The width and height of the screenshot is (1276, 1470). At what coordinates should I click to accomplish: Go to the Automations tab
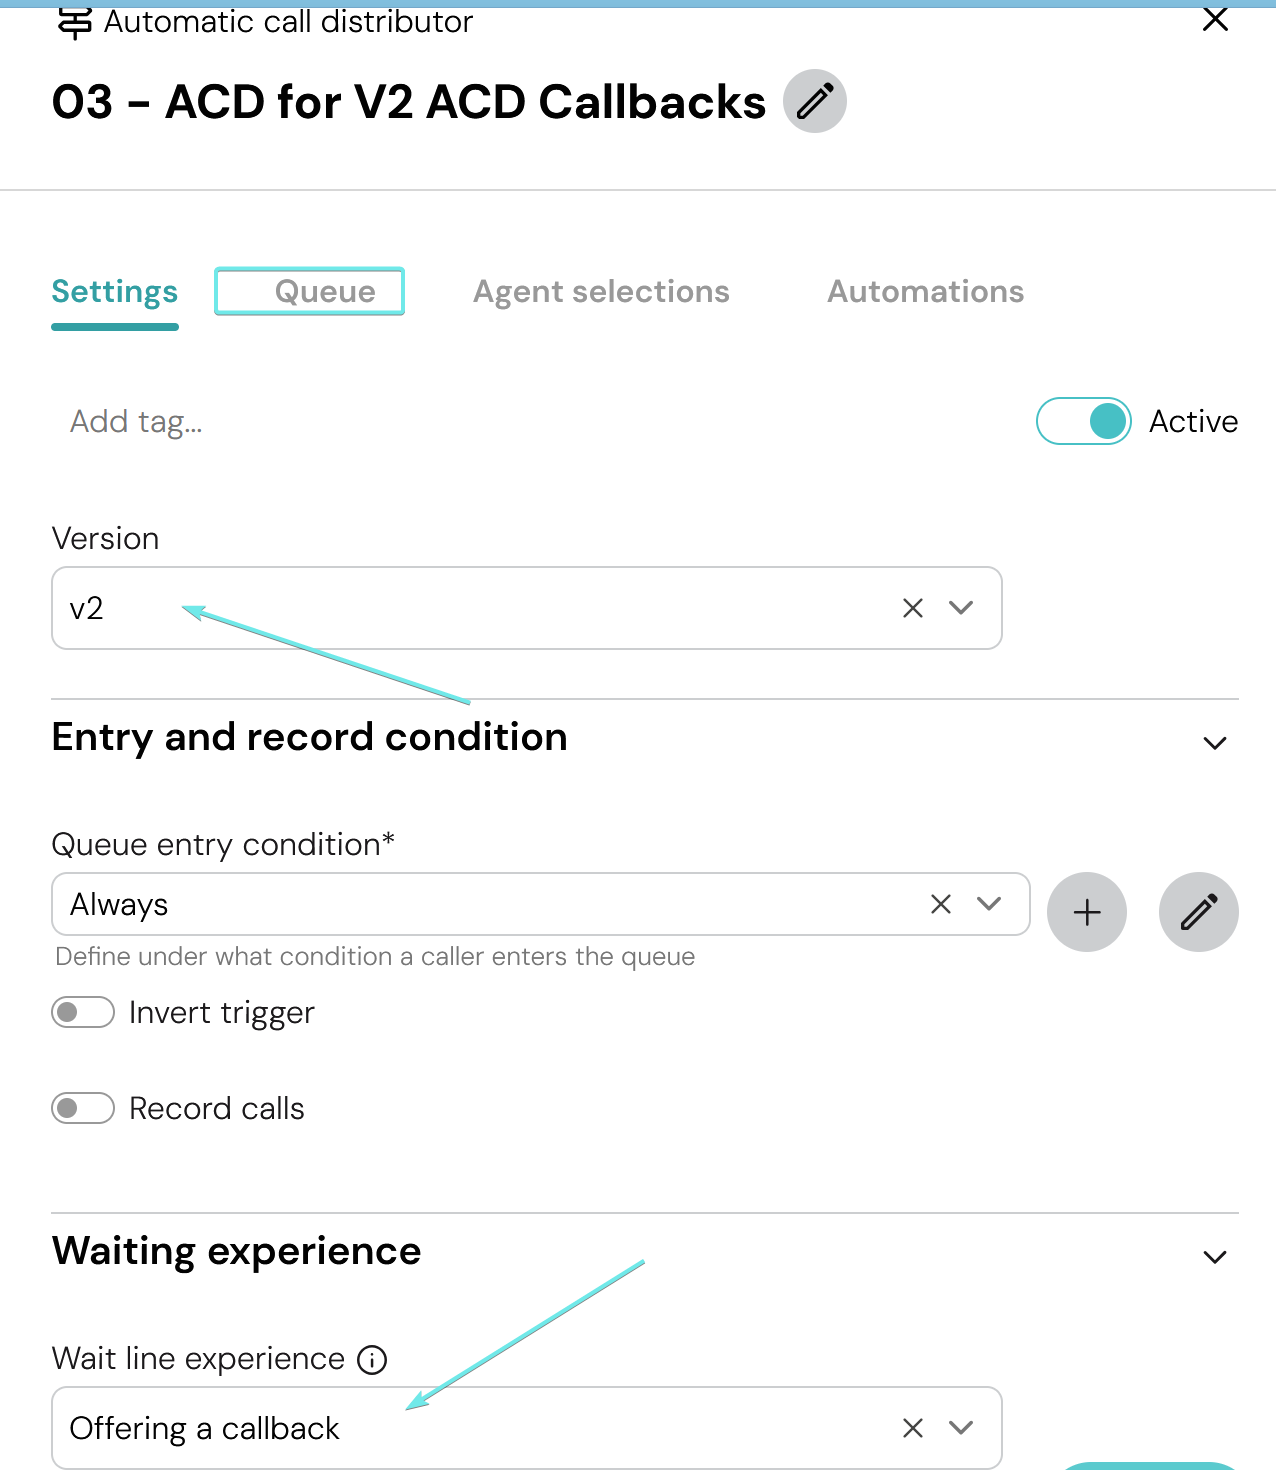pos(925,291)
